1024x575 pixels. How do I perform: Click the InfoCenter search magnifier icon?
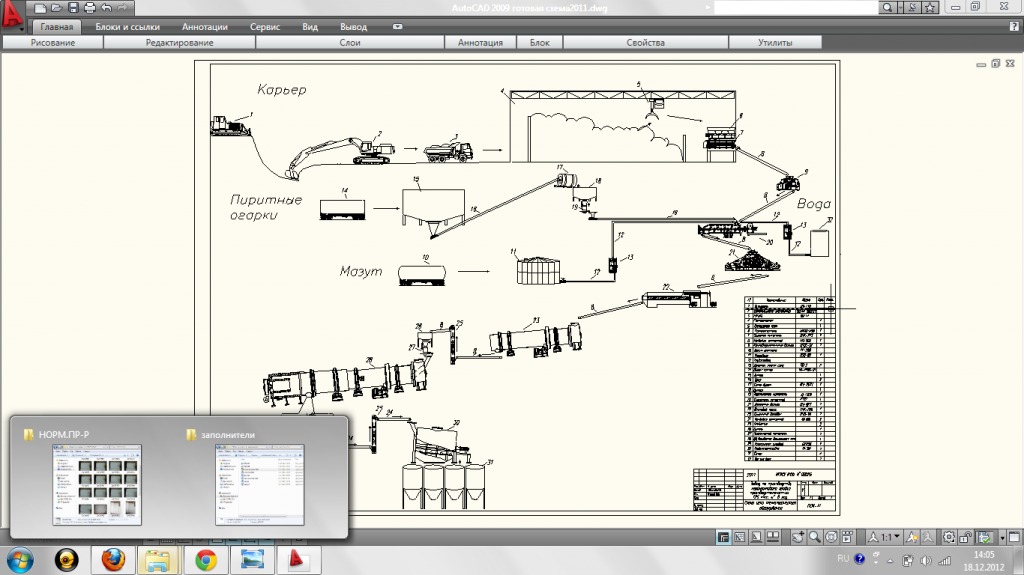(x=887, y=7)
